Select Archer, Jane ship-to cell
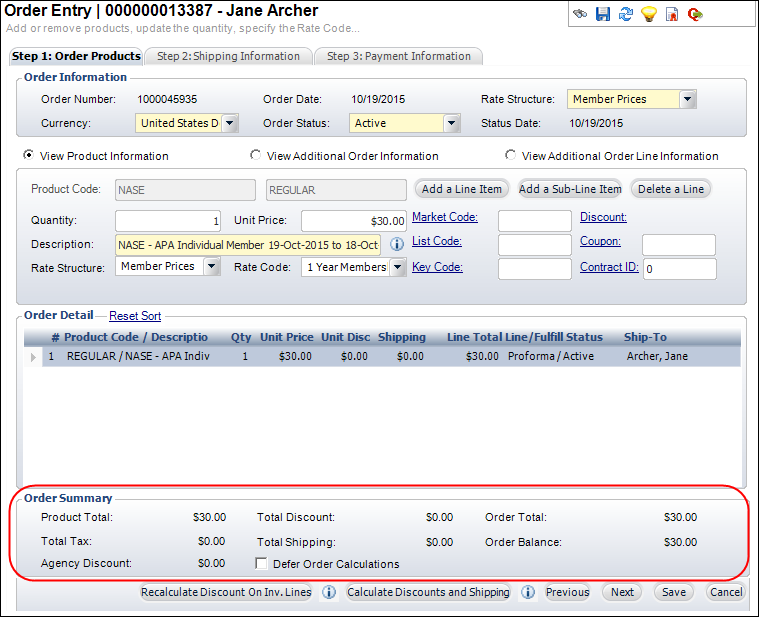 tap(657, 356)
